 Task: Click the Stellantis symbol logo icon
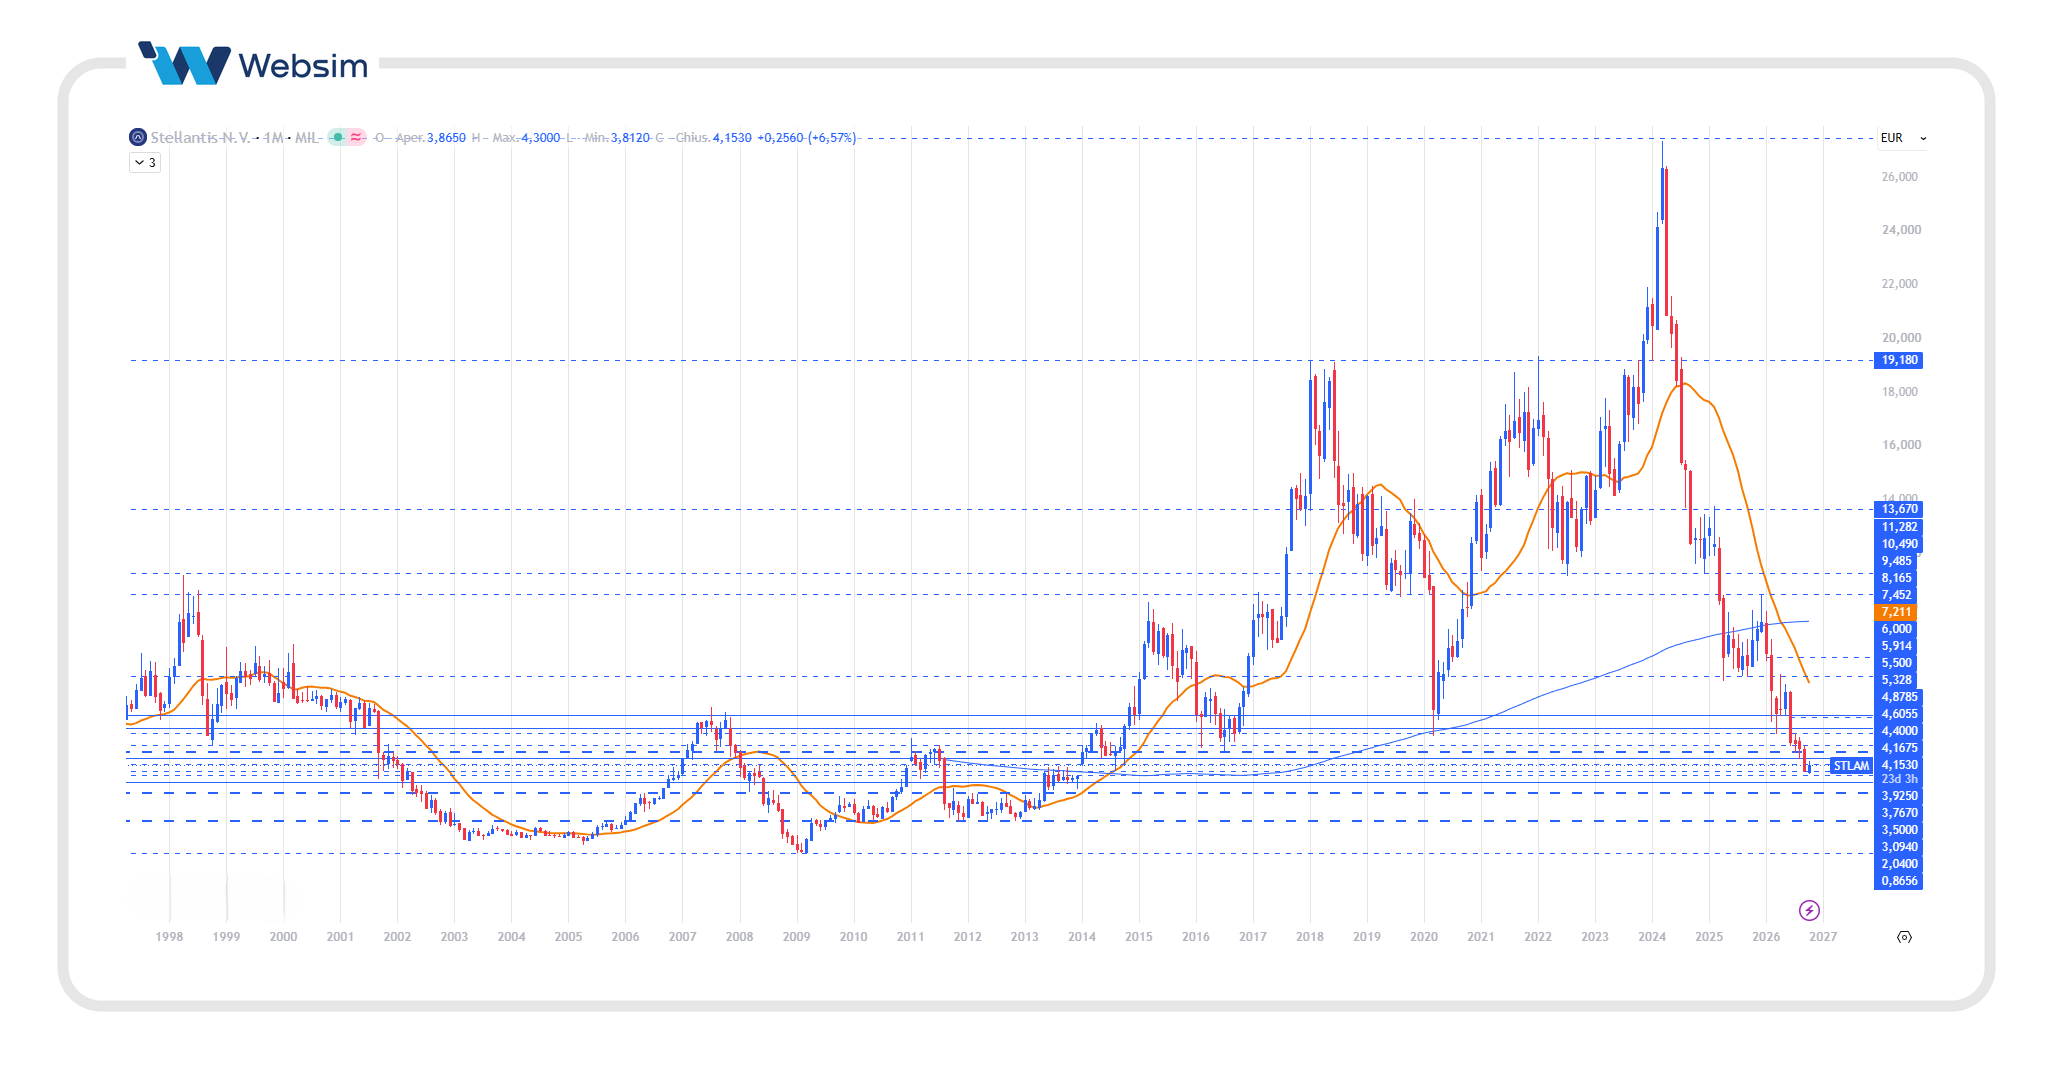tap(138, 138)
